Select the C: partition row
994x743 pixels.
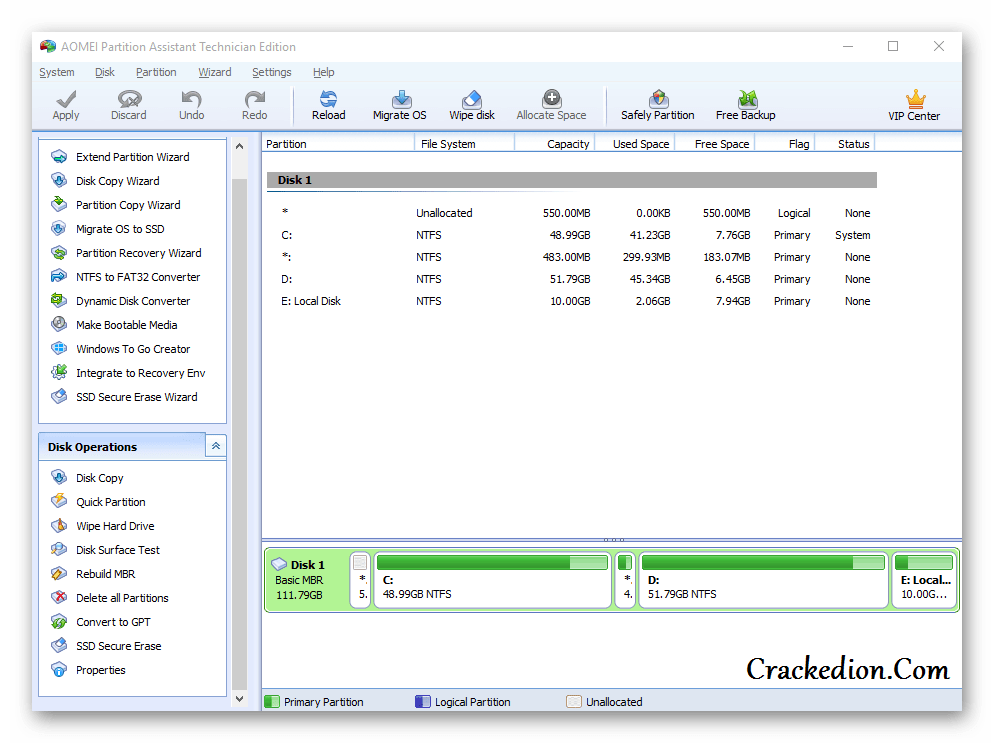tap(572, 235)
